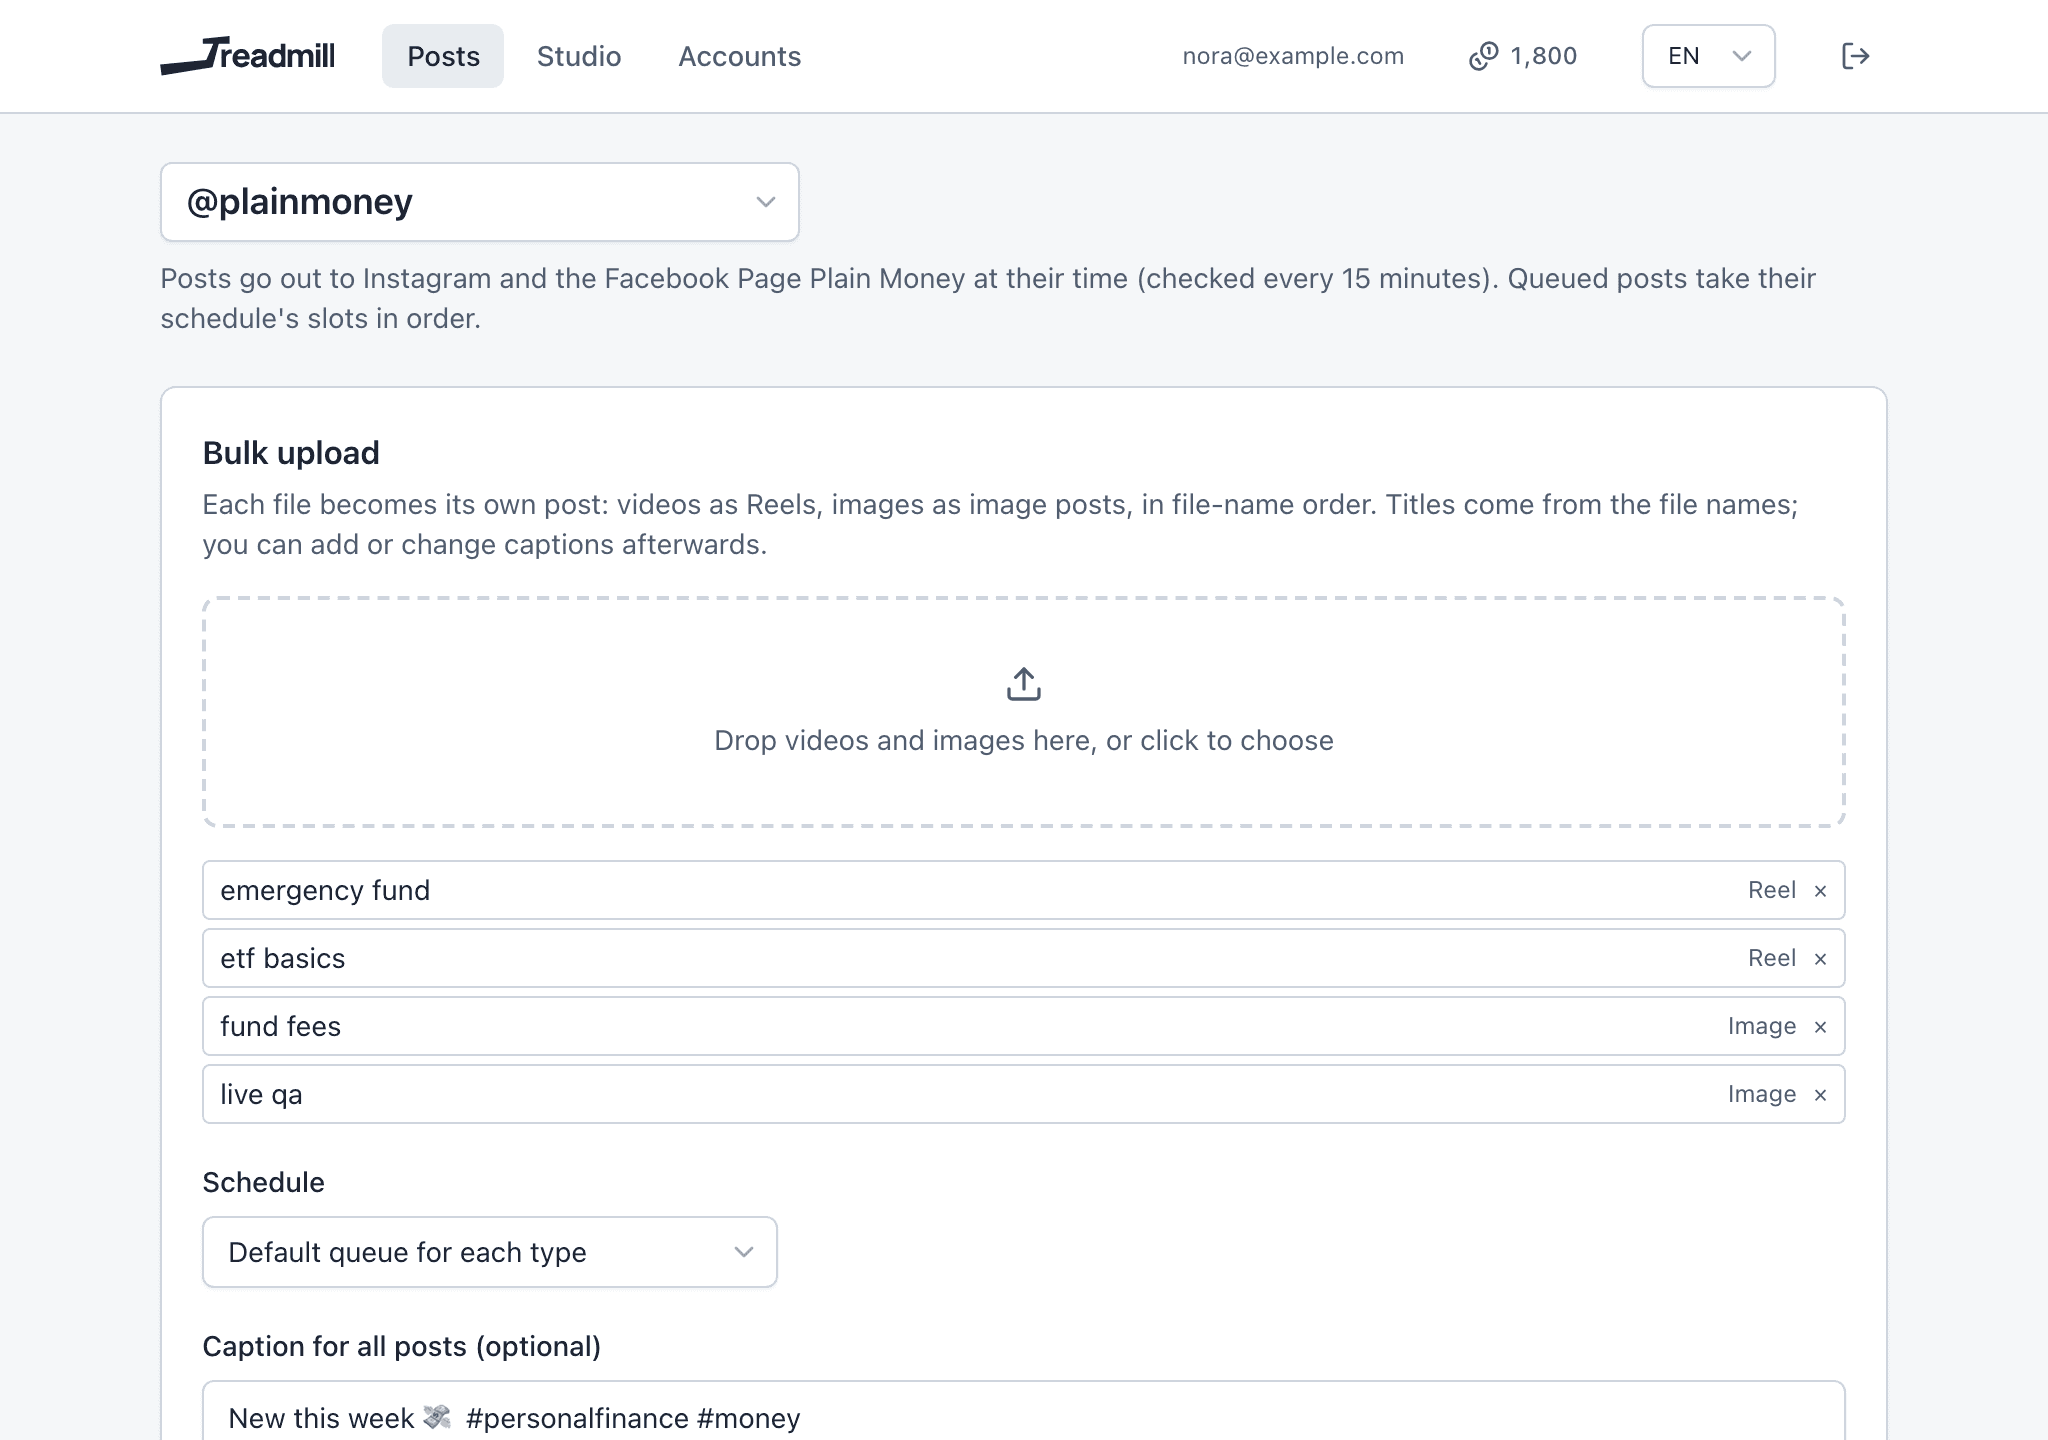Open the @plainmoney account dropdown
2048x1440 pixels.
click(x=480, y=202)
